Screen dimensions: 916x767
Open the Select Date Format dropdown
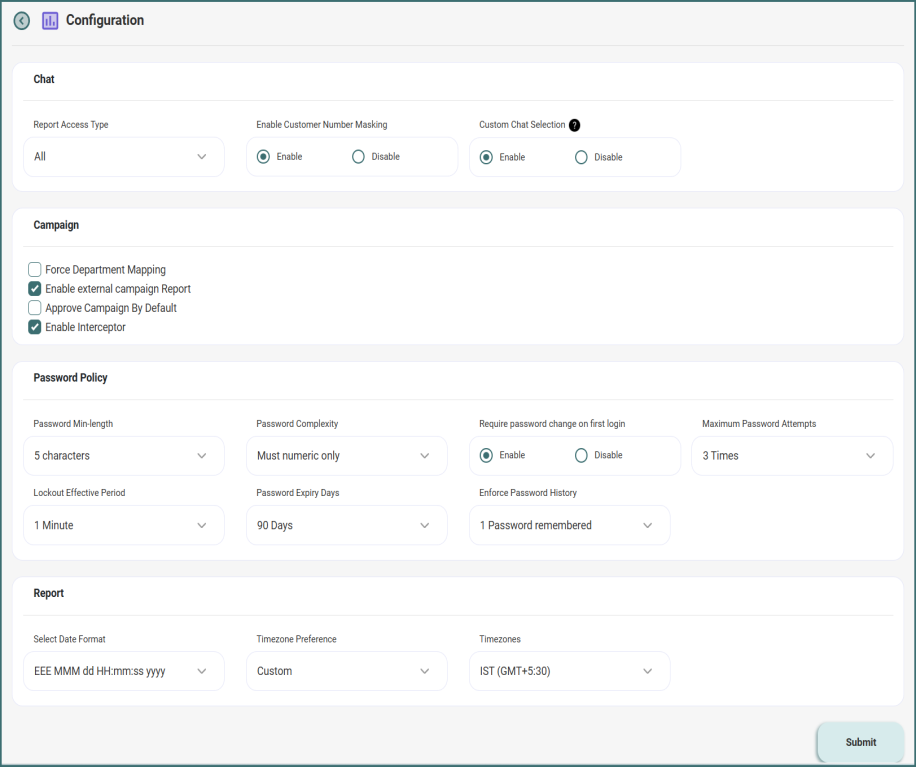pyautogui.click(x=124, y=671)
